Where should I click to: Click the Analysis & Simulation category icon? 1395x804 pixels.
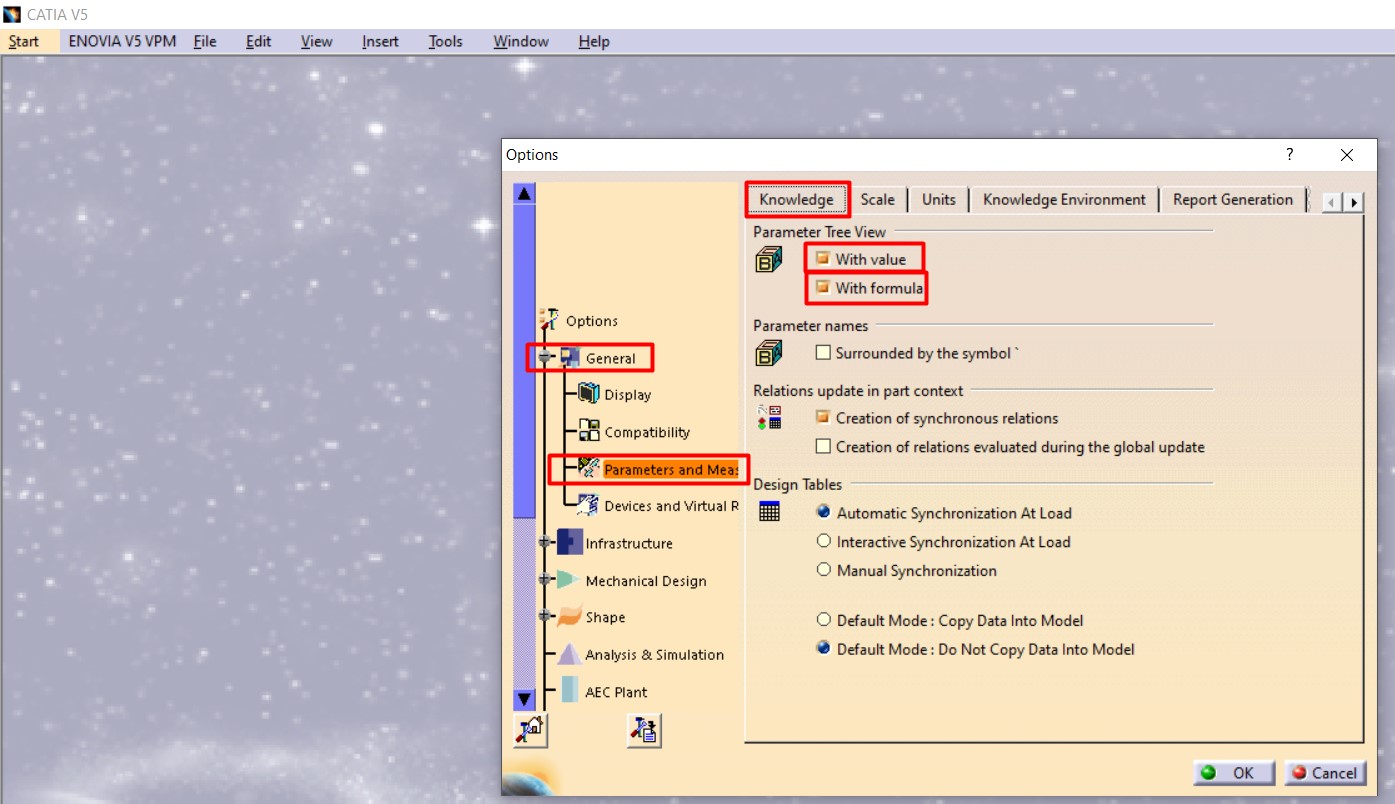[569, 654]
